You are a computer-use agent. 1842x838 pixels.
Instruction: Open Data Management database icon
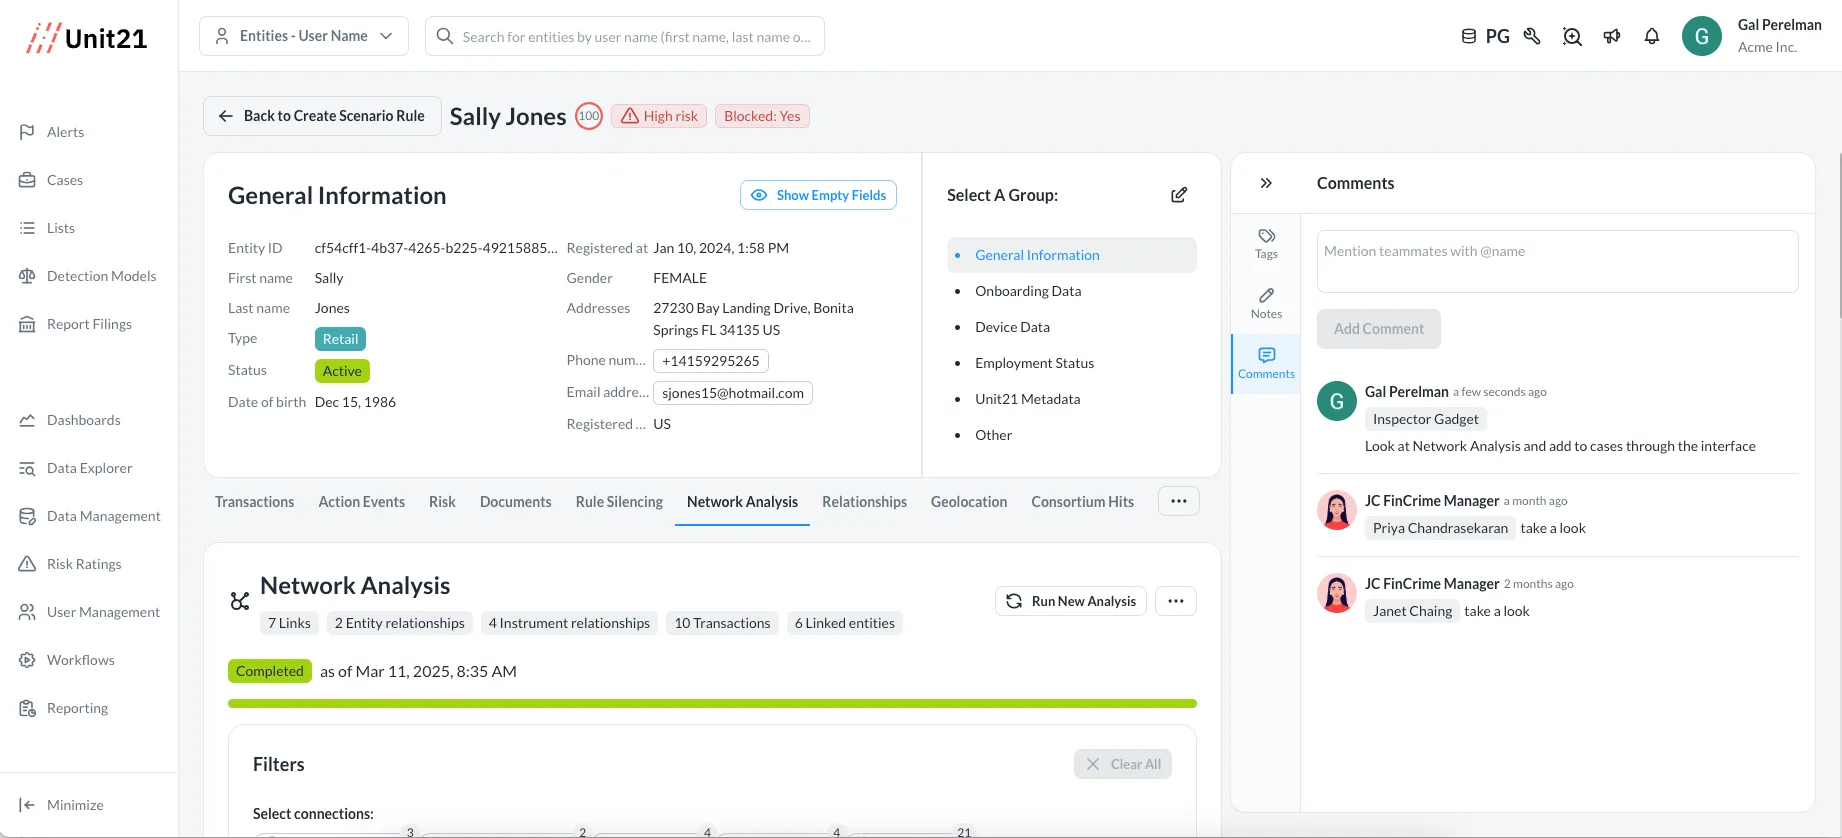click(x=27, y=516)
